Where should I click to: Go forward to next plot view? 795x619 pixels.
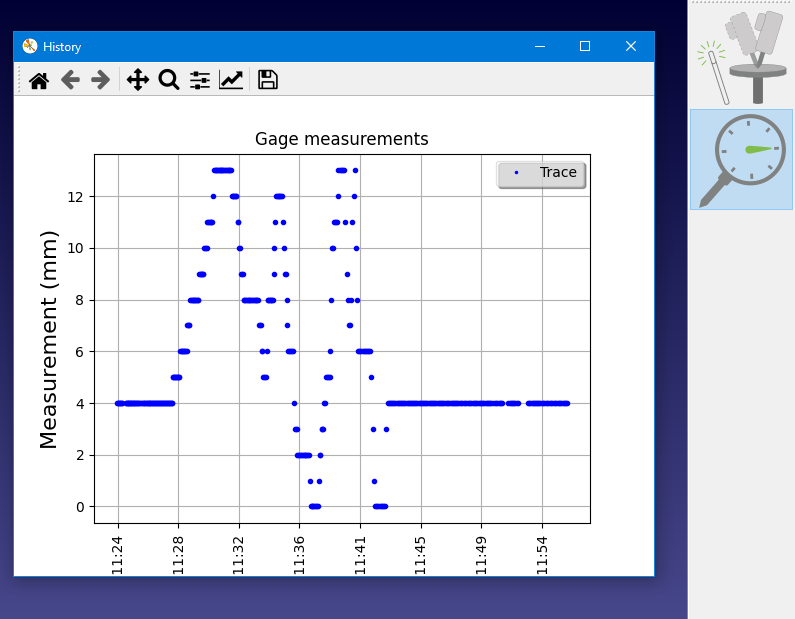click(x=100, y=80)
